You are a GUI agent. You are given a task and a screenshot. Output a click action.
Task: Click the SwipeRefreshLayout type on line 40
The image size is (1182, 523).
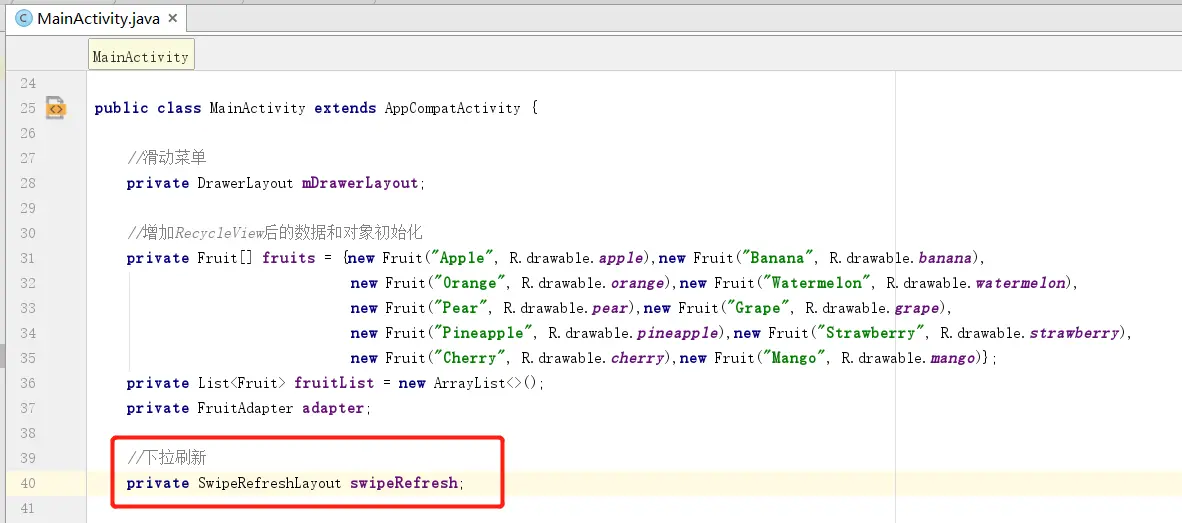269,483
